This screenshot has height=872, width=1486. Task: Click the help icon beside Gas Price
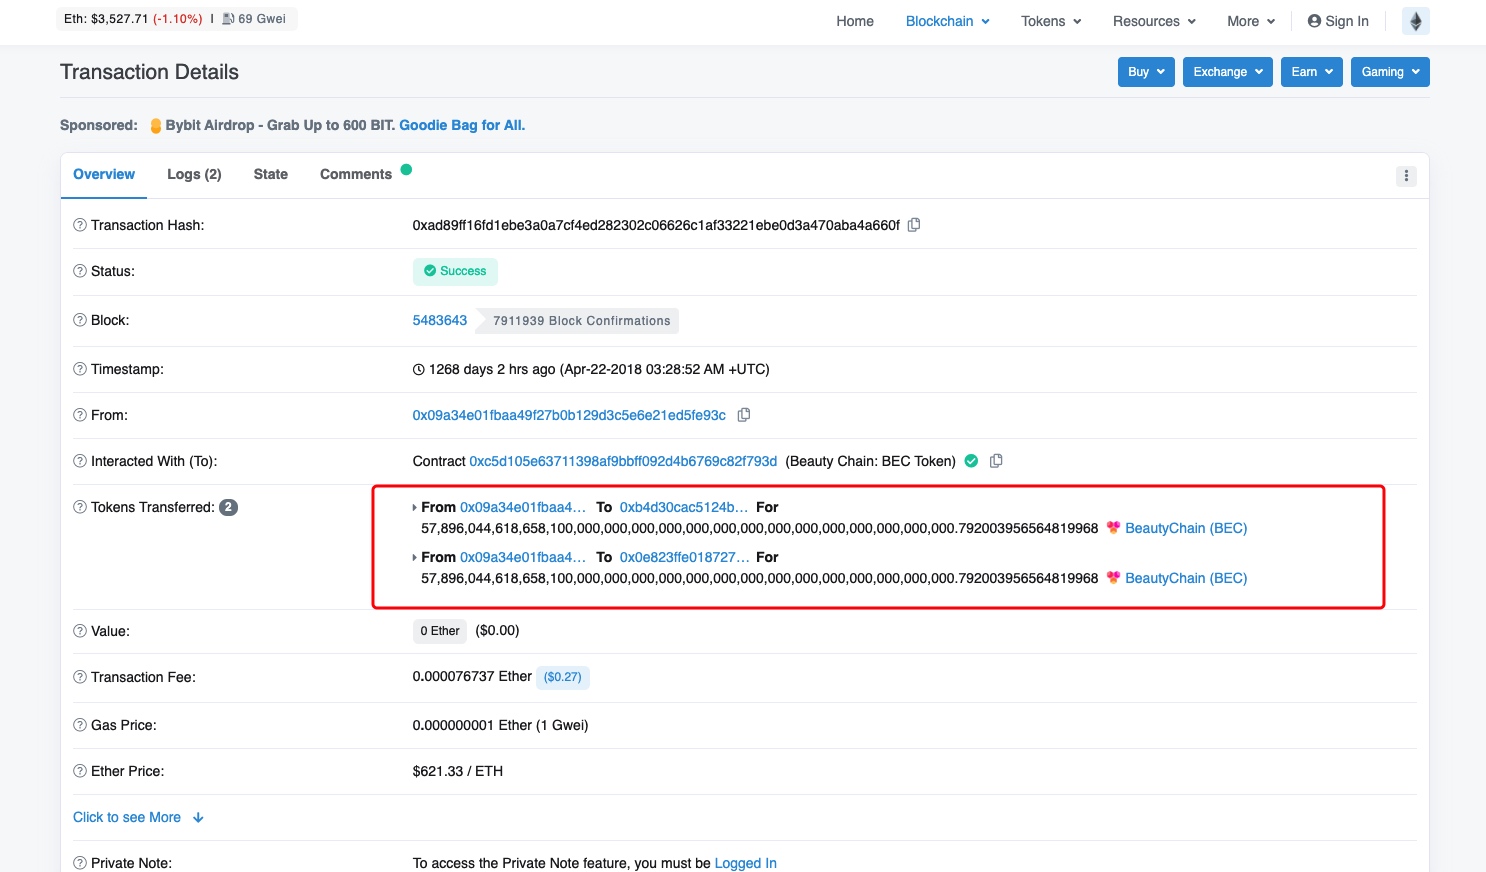(x=80, y=725)
